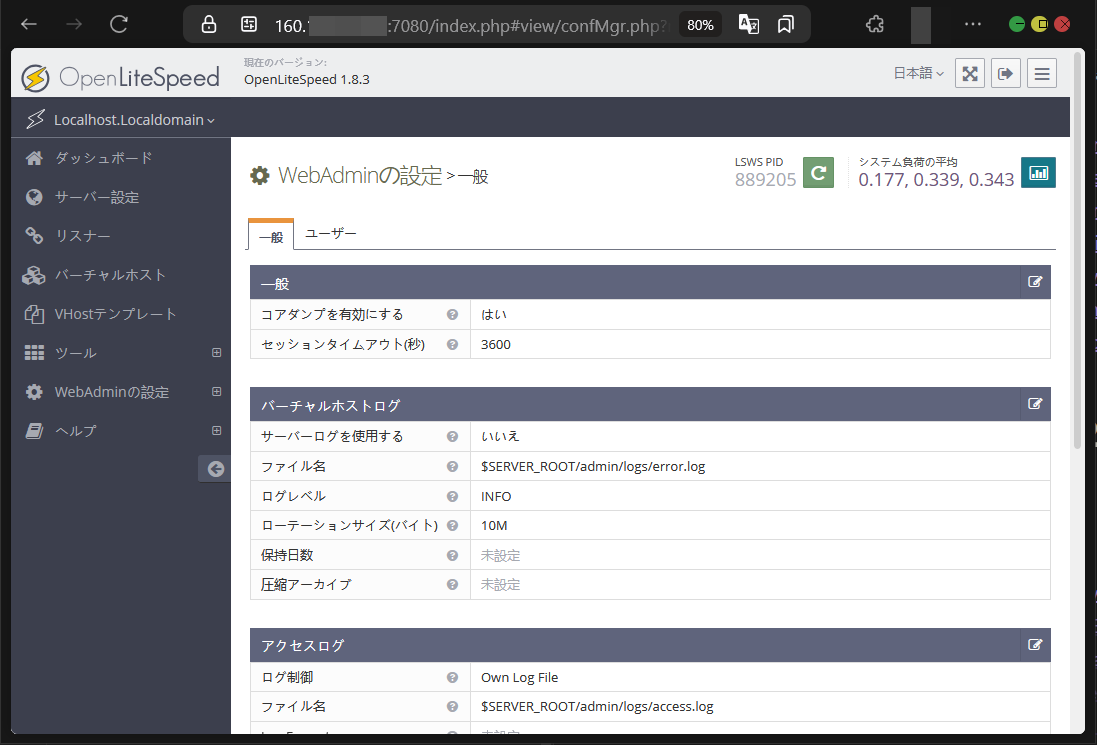Click the sign out icon

1005,73
